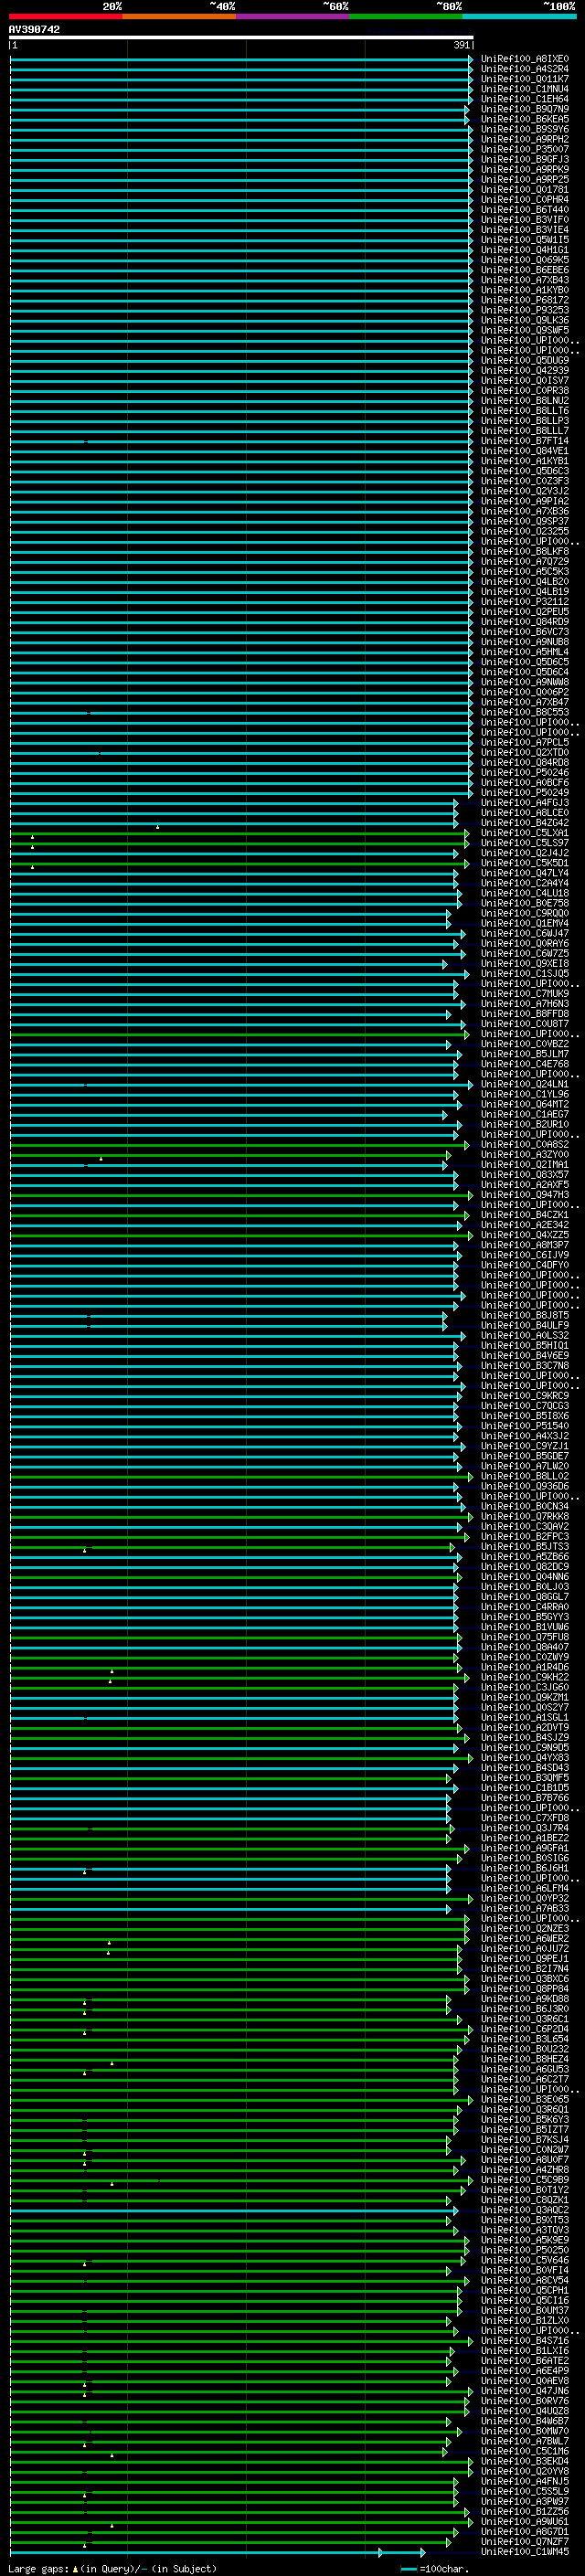Image resolution: width=585 pixels, height=2576 pixels.
Task: Click UniRef100_C9RQQ0 in the hit list
Action: point(525,913)
